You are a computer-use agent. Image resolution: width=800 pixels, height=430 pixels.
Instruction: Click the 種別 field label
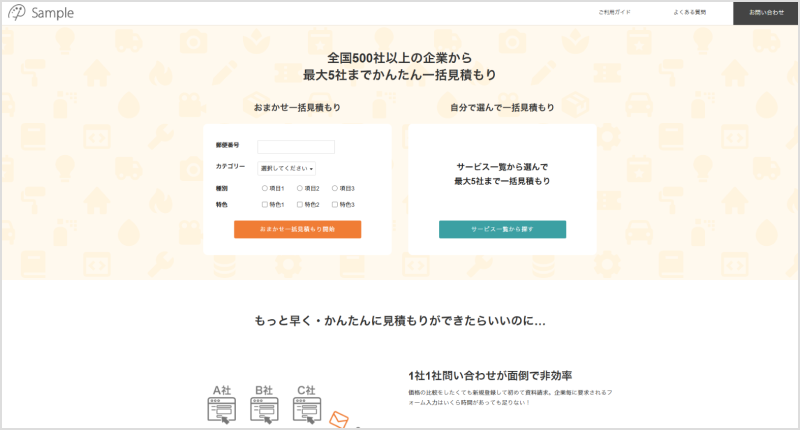tap(221, 188)
